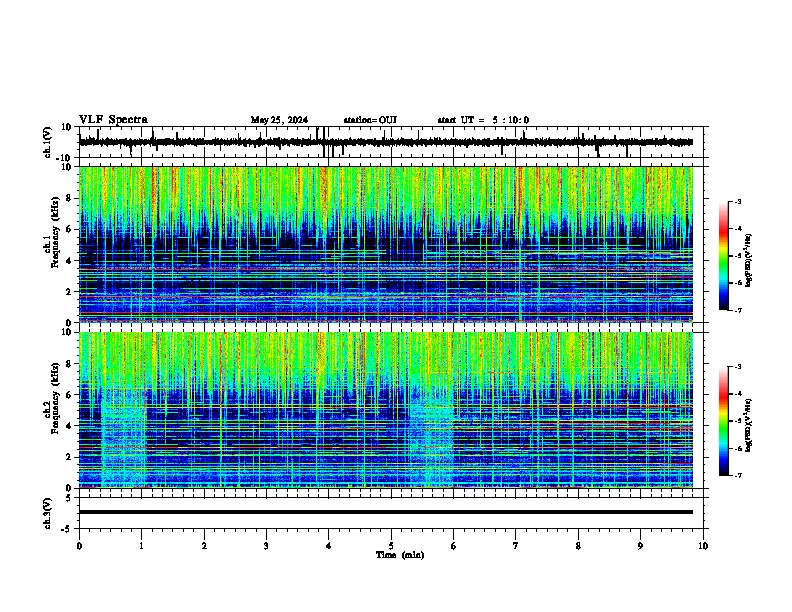The width and height of the screenshot is (792, 612).
Task: Click the "10" tick on the time axis
Action: click(x=703, y=546)
